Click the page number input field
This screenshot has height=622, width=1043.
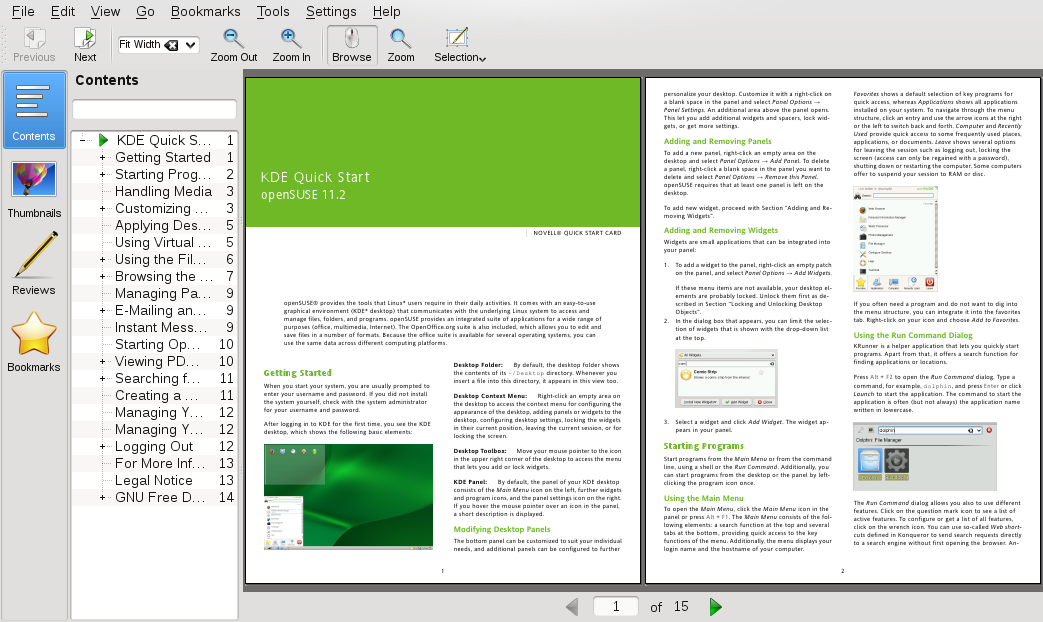coord(616,606)
